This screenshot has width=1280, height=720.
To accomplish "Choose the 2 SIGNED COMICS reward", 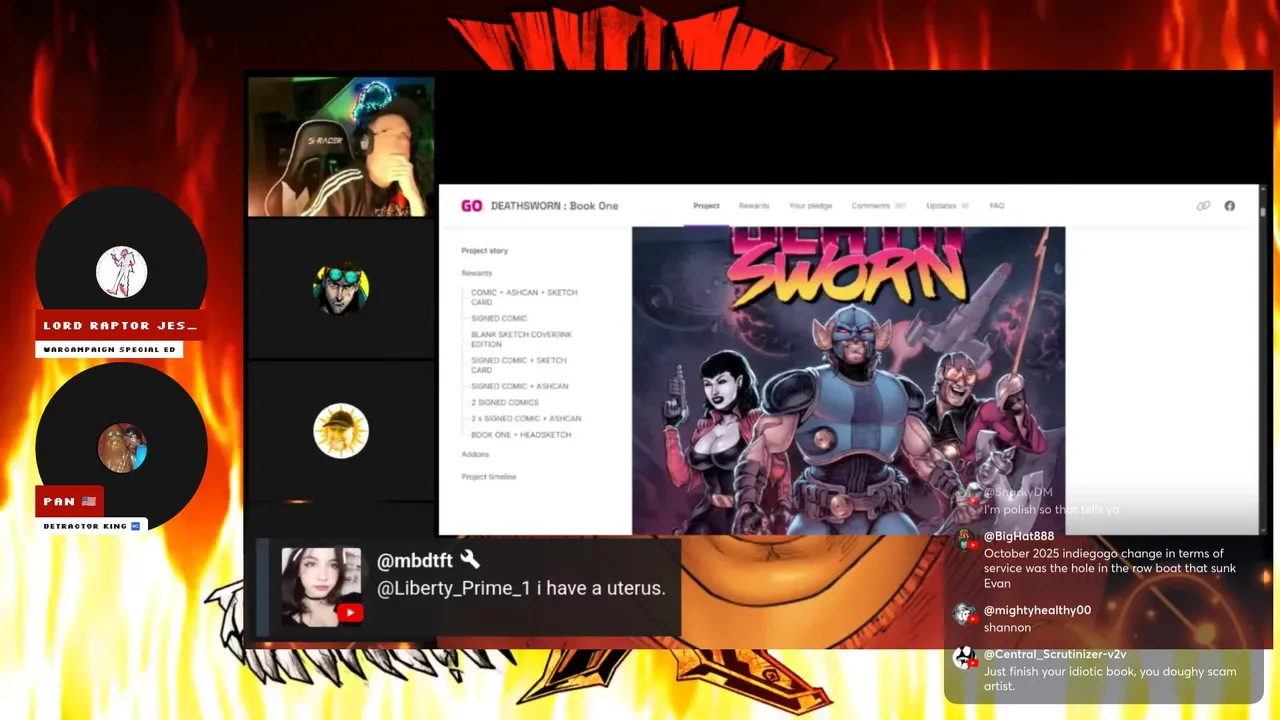I will point(505,402).
